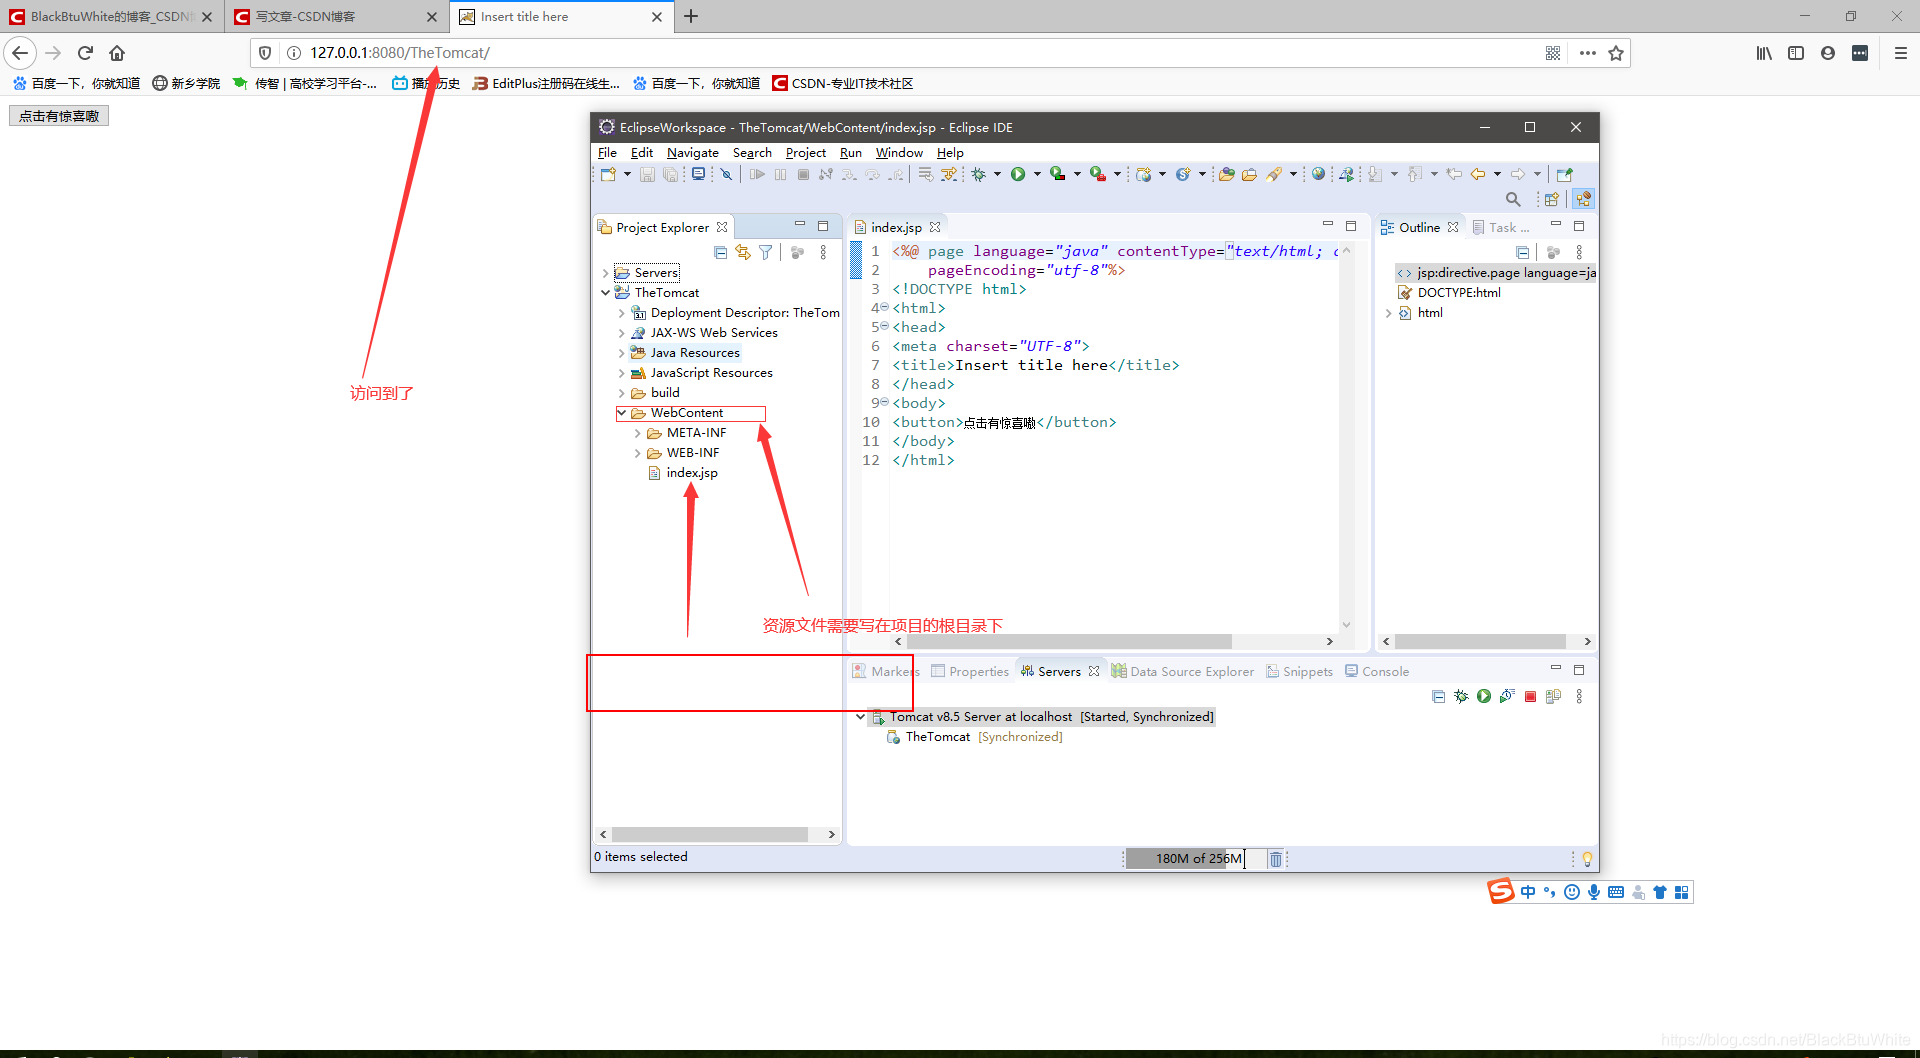Image resolution: width=1920 pixels, height=1058 pixels.
Task: Click the Publish to server icon
Action: point(1553,696)
